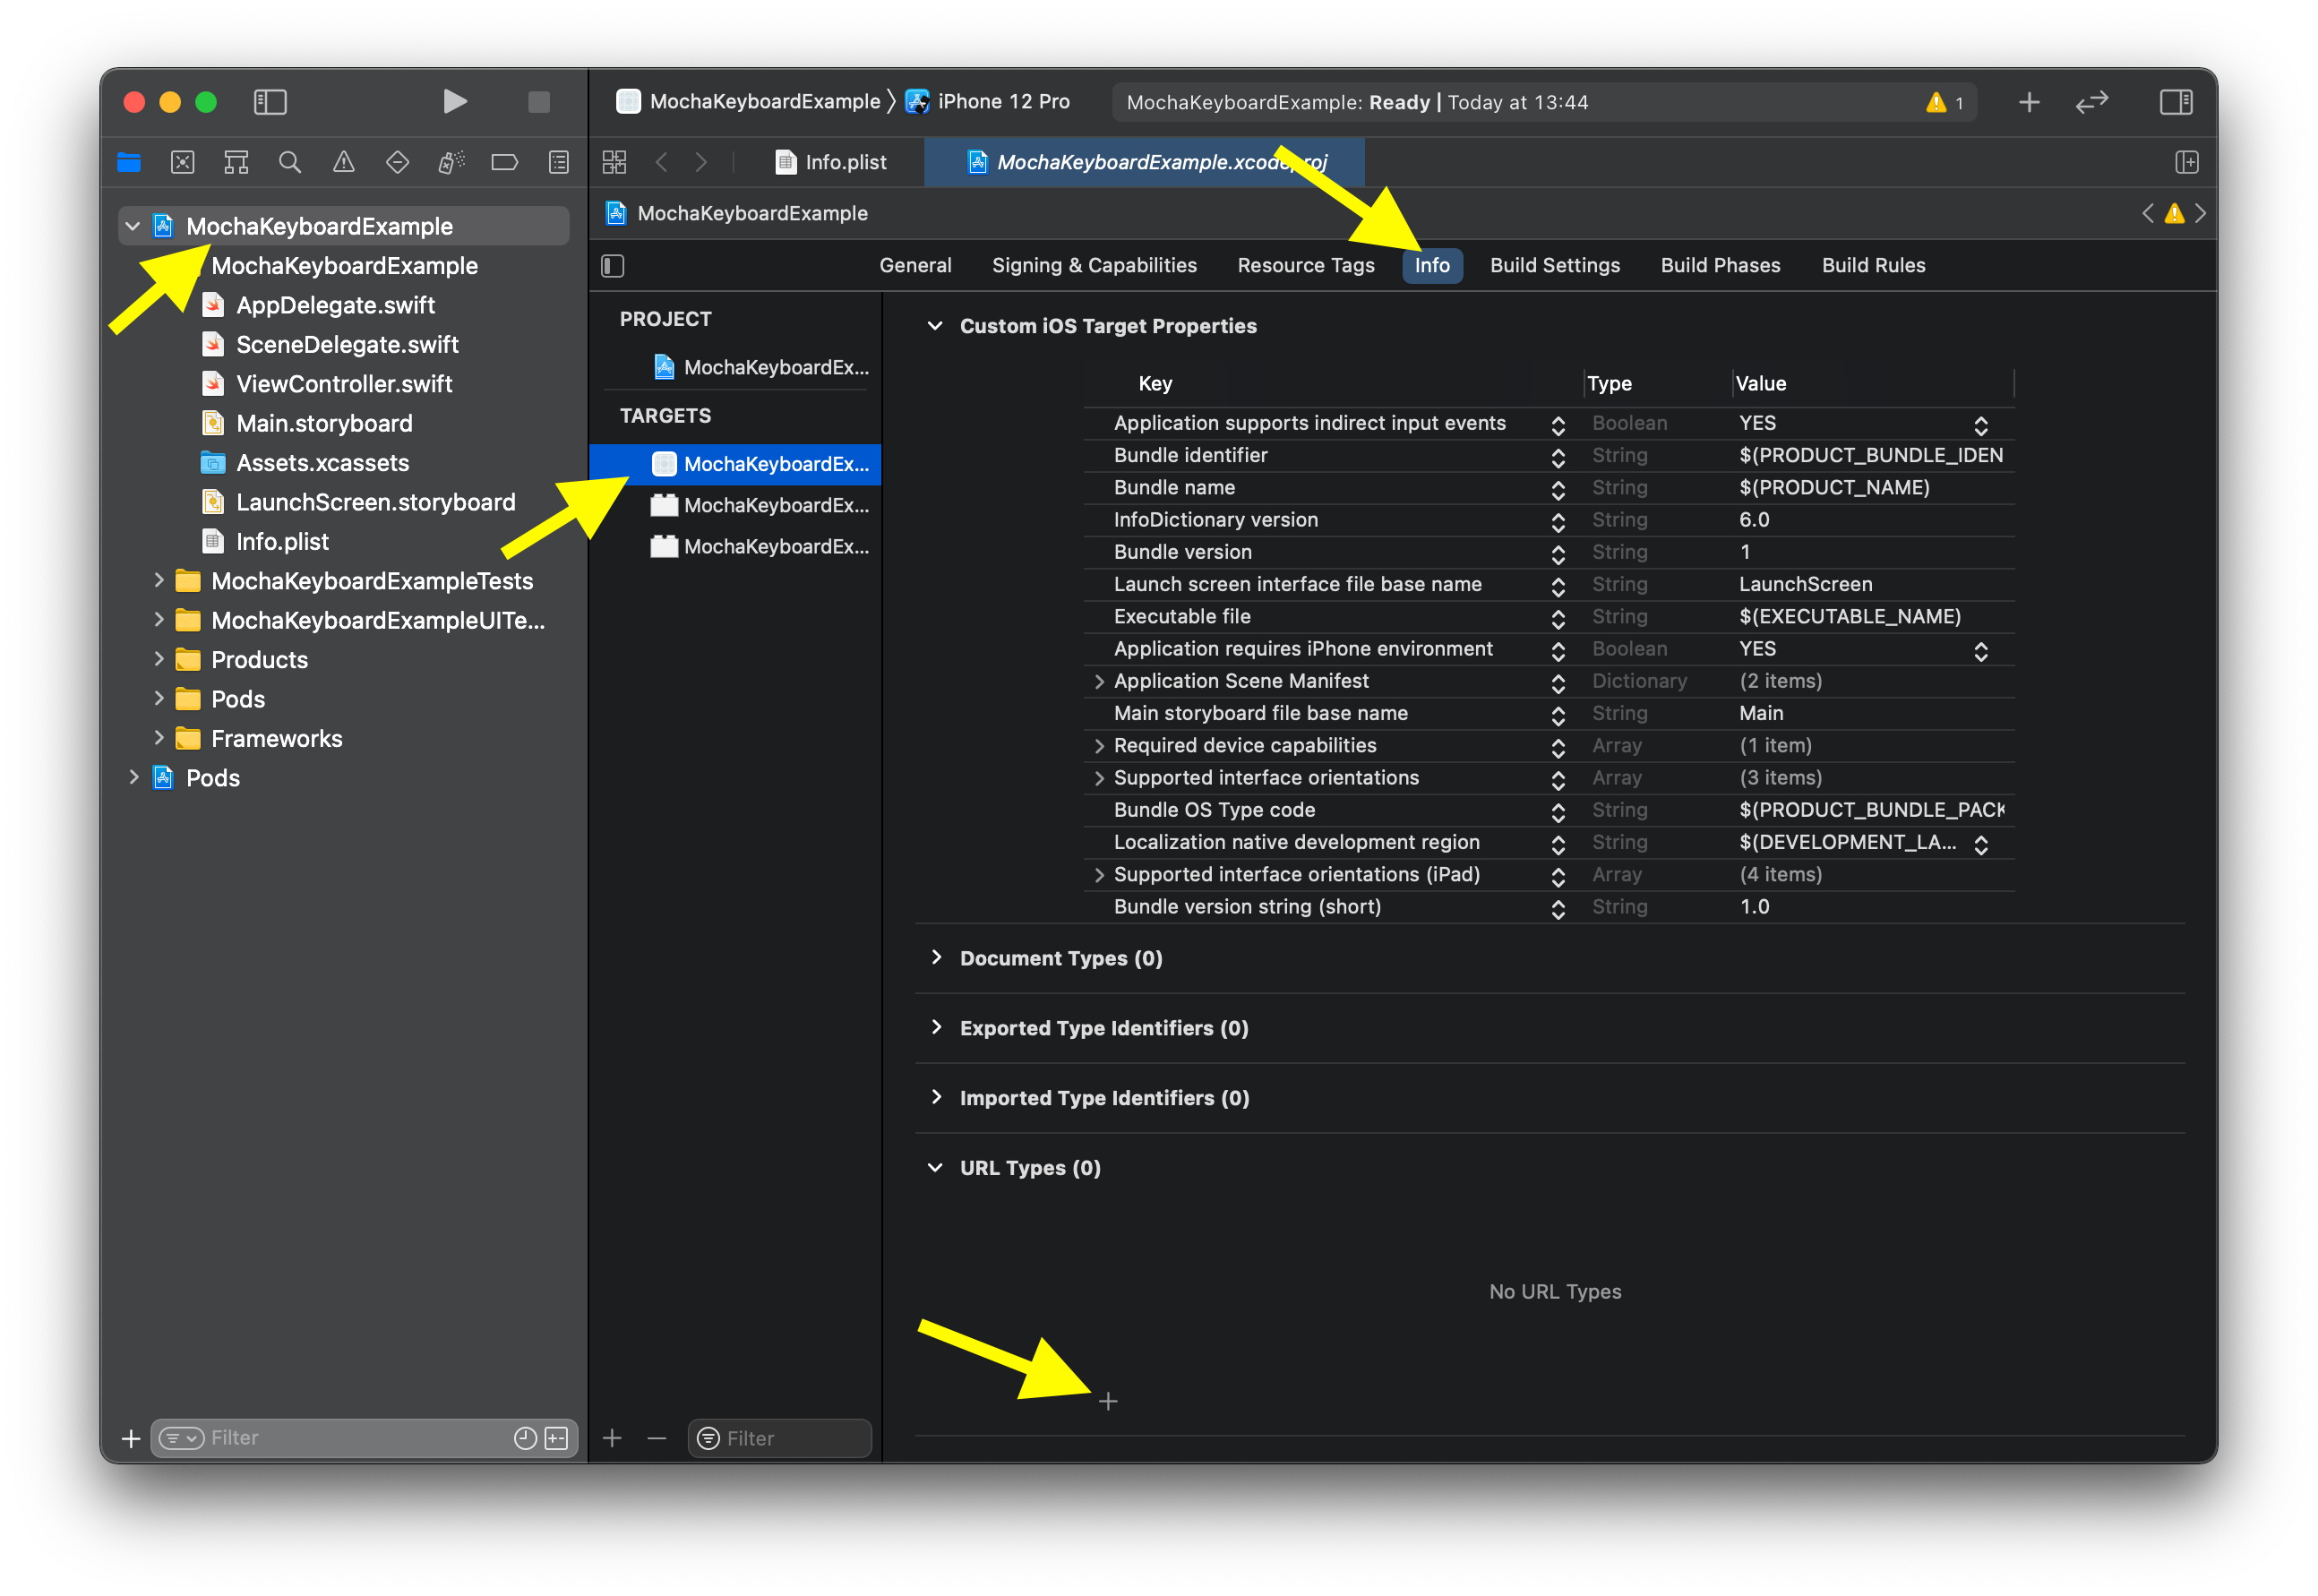This screenshot has width=2318, height=1596.
Task: Add an editor on the right
Action: coord(2187,162)
